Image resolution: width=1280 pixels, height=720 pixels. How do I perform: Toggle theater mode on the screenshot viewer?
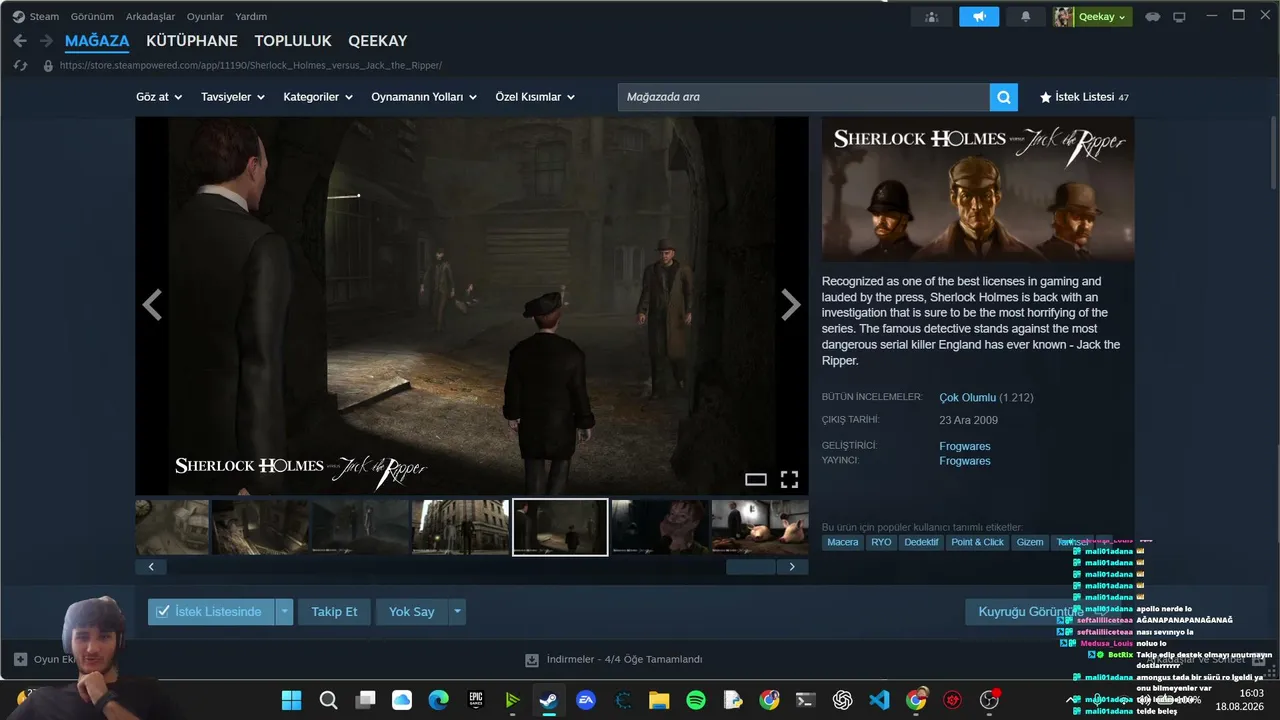(x=756, y=479)
